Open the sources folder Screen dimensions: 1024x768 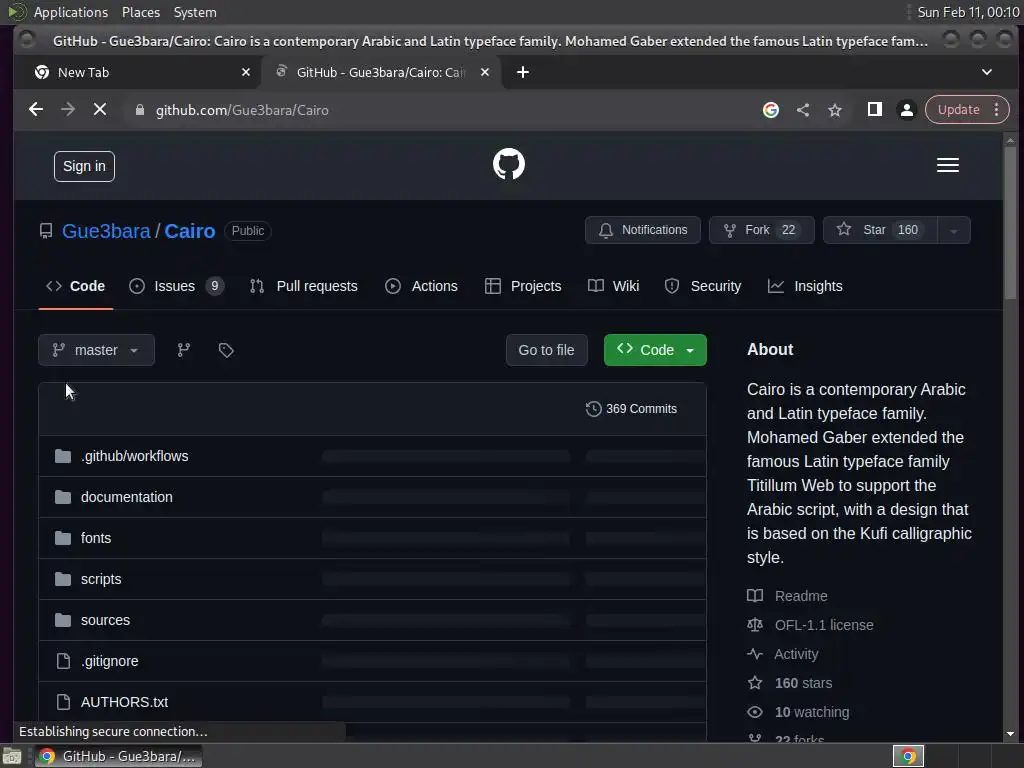(x=105, y=620)
